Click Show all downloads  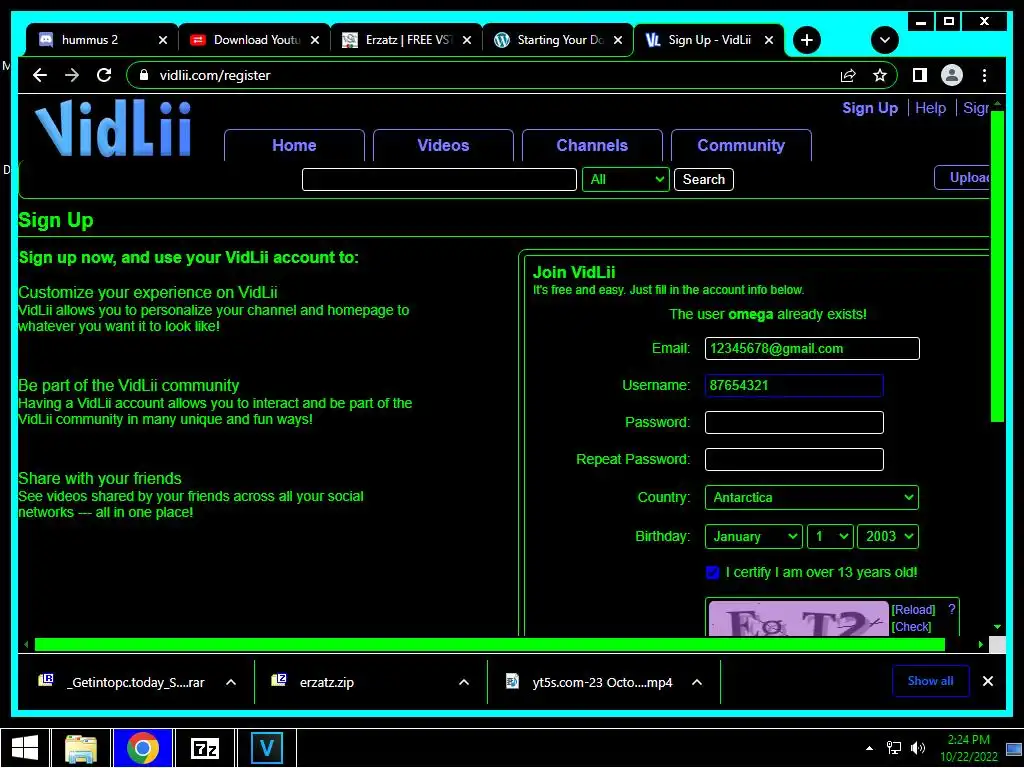pyautogui.click(x=930, y=680)
